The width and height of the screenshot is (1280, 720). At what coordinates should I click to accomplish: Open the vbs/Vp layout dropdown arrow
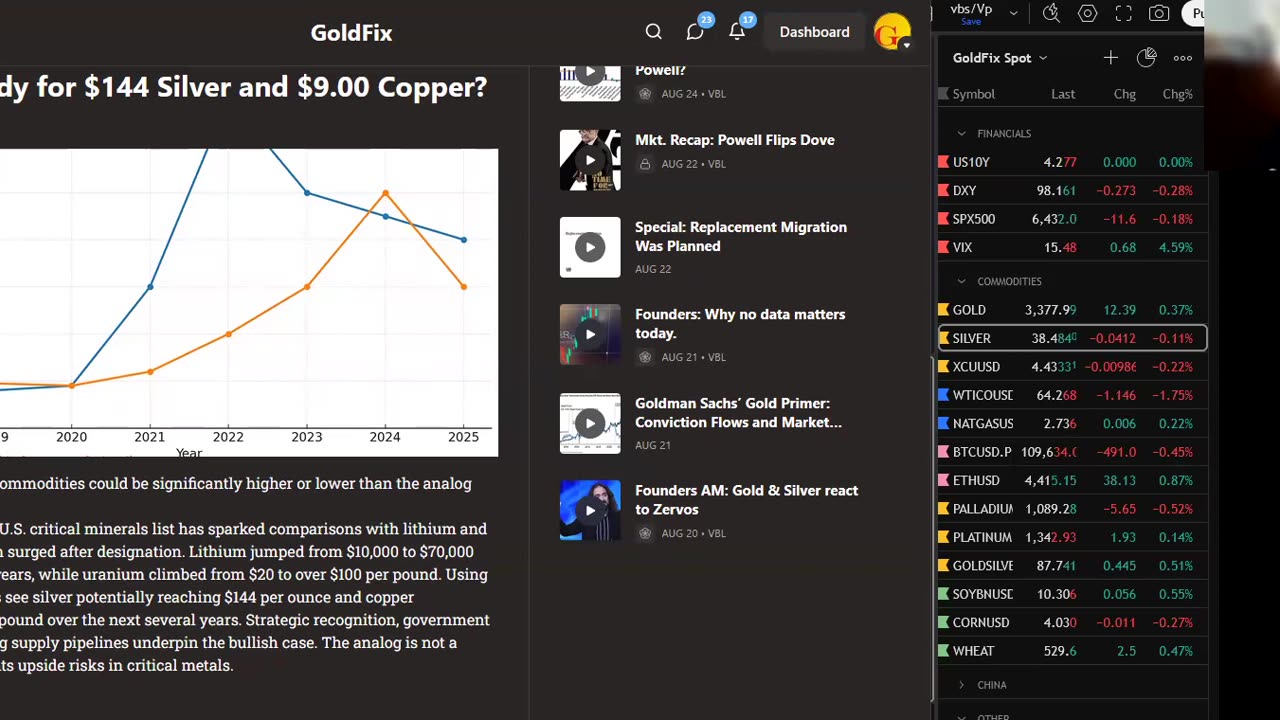[1013, 13]
